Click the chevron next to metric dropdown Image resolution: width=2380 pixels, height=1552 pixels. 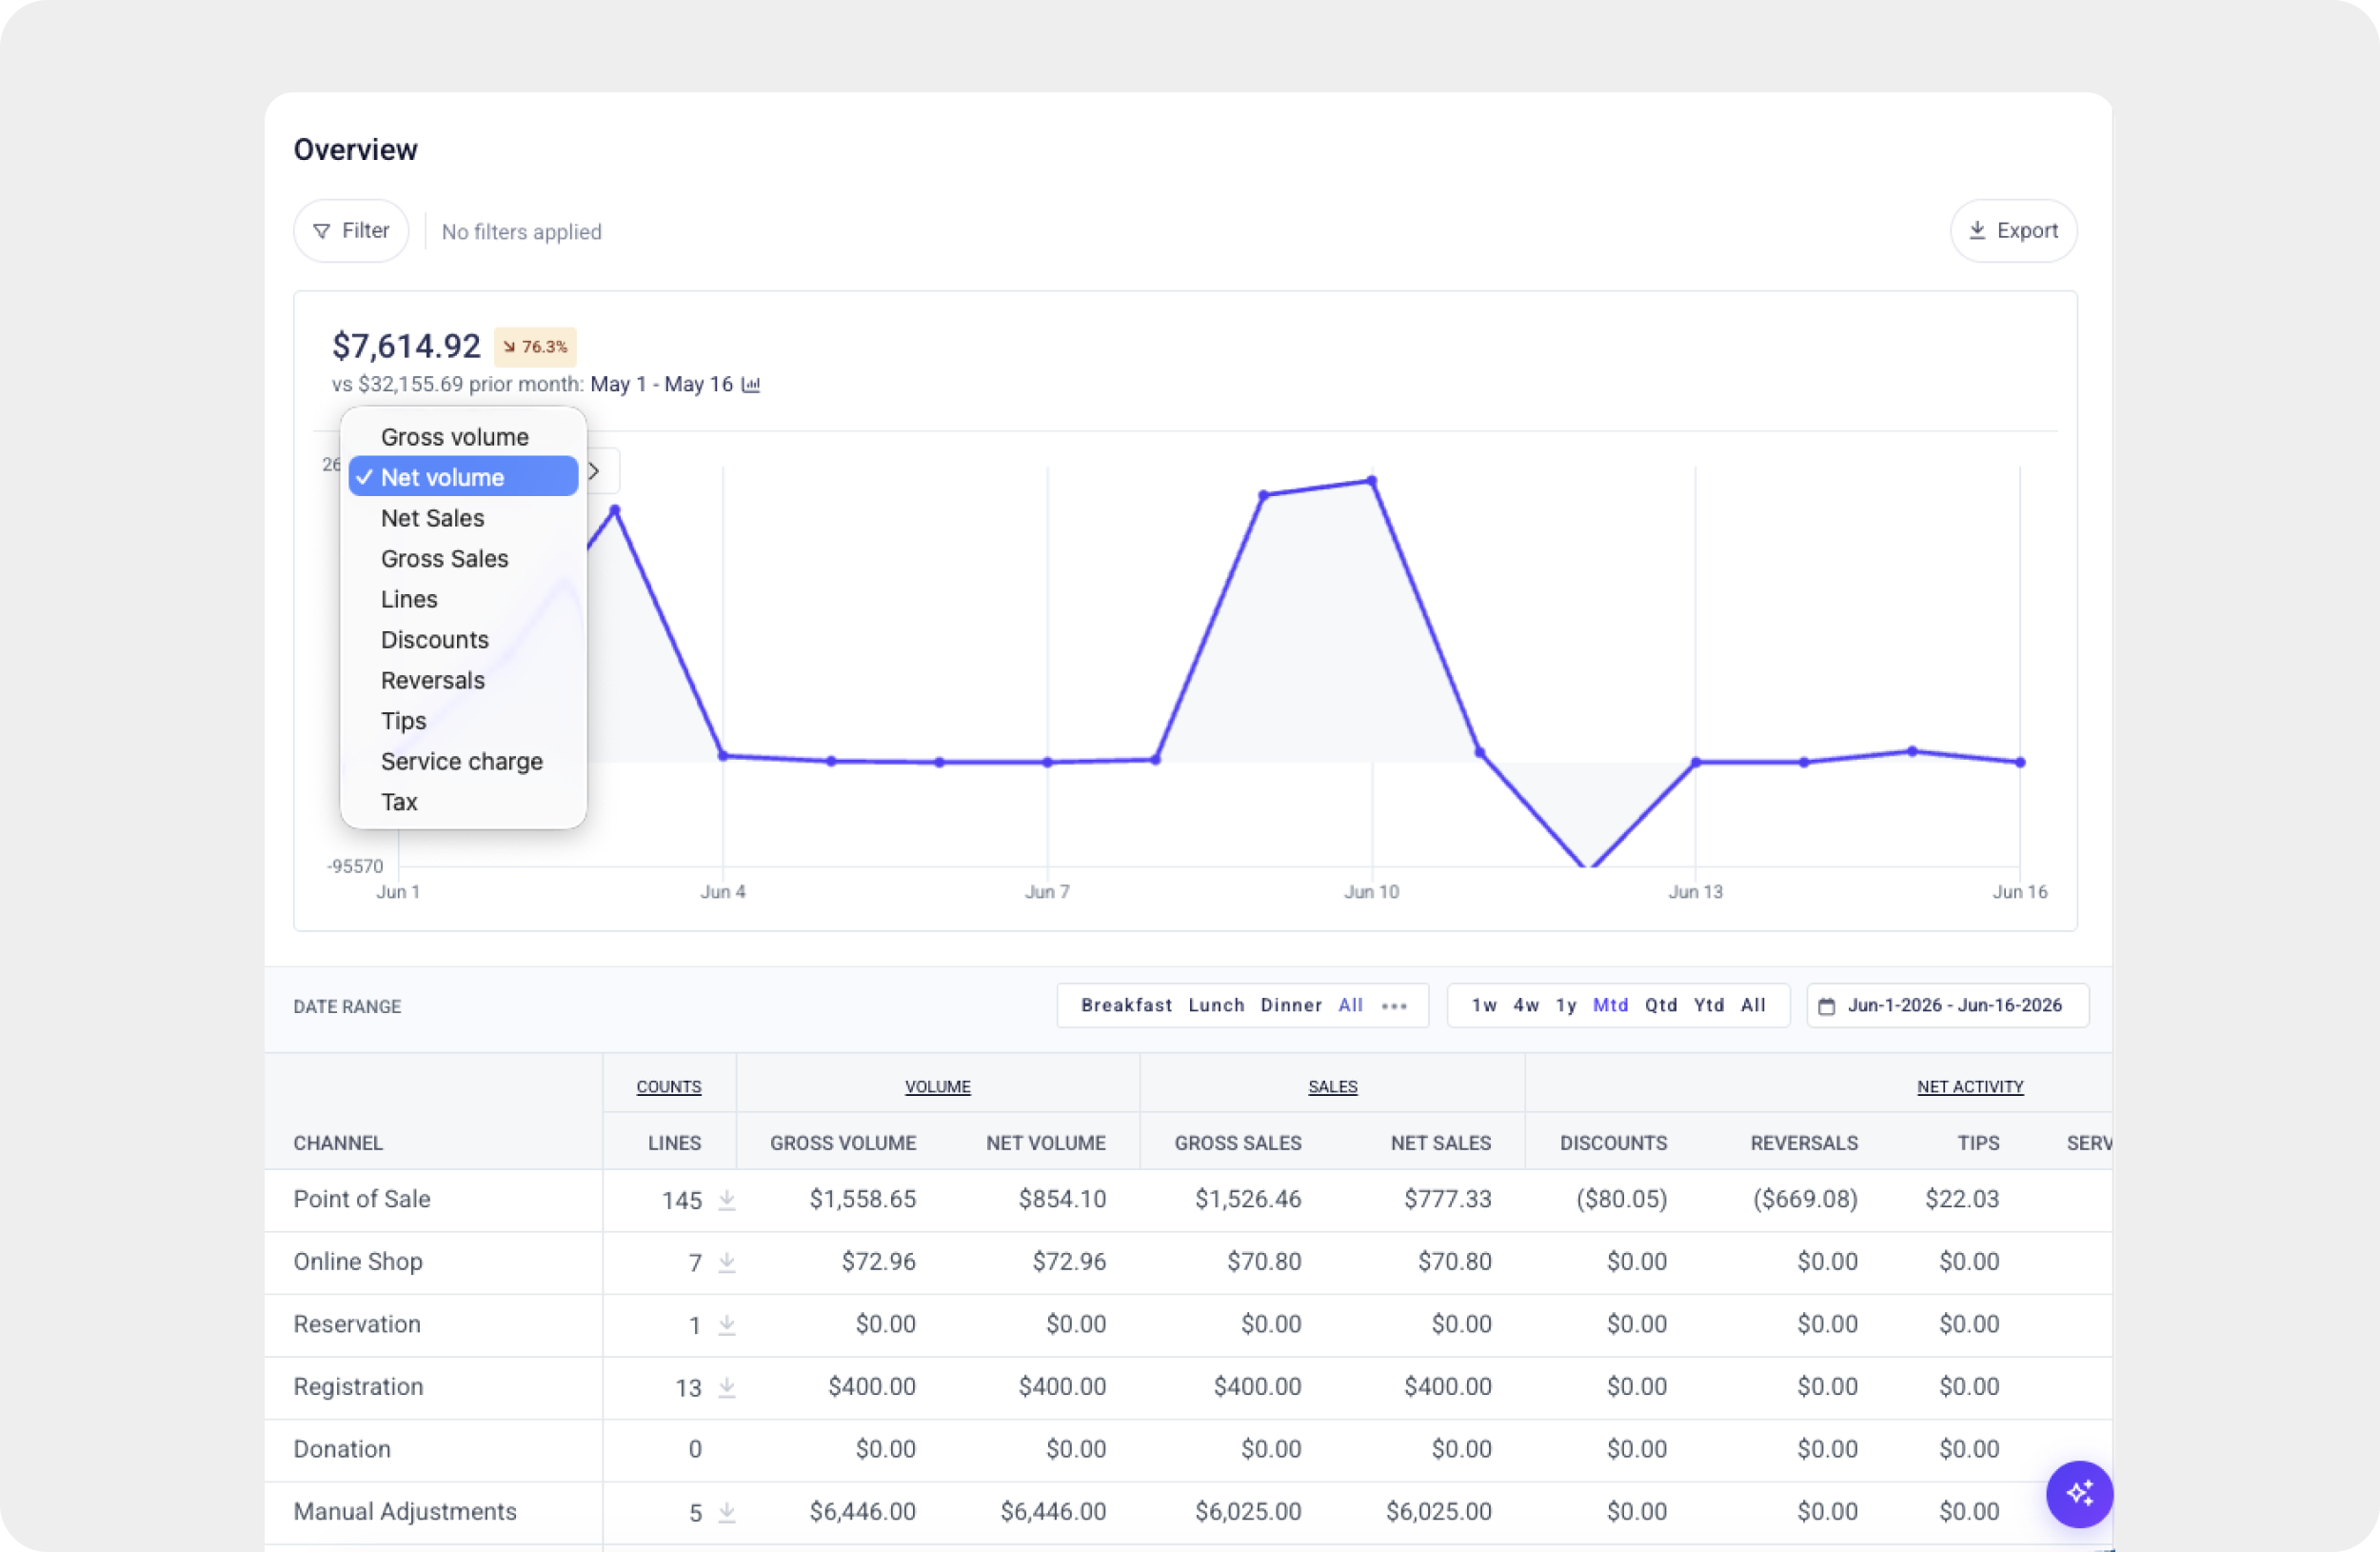click(594, 471)
